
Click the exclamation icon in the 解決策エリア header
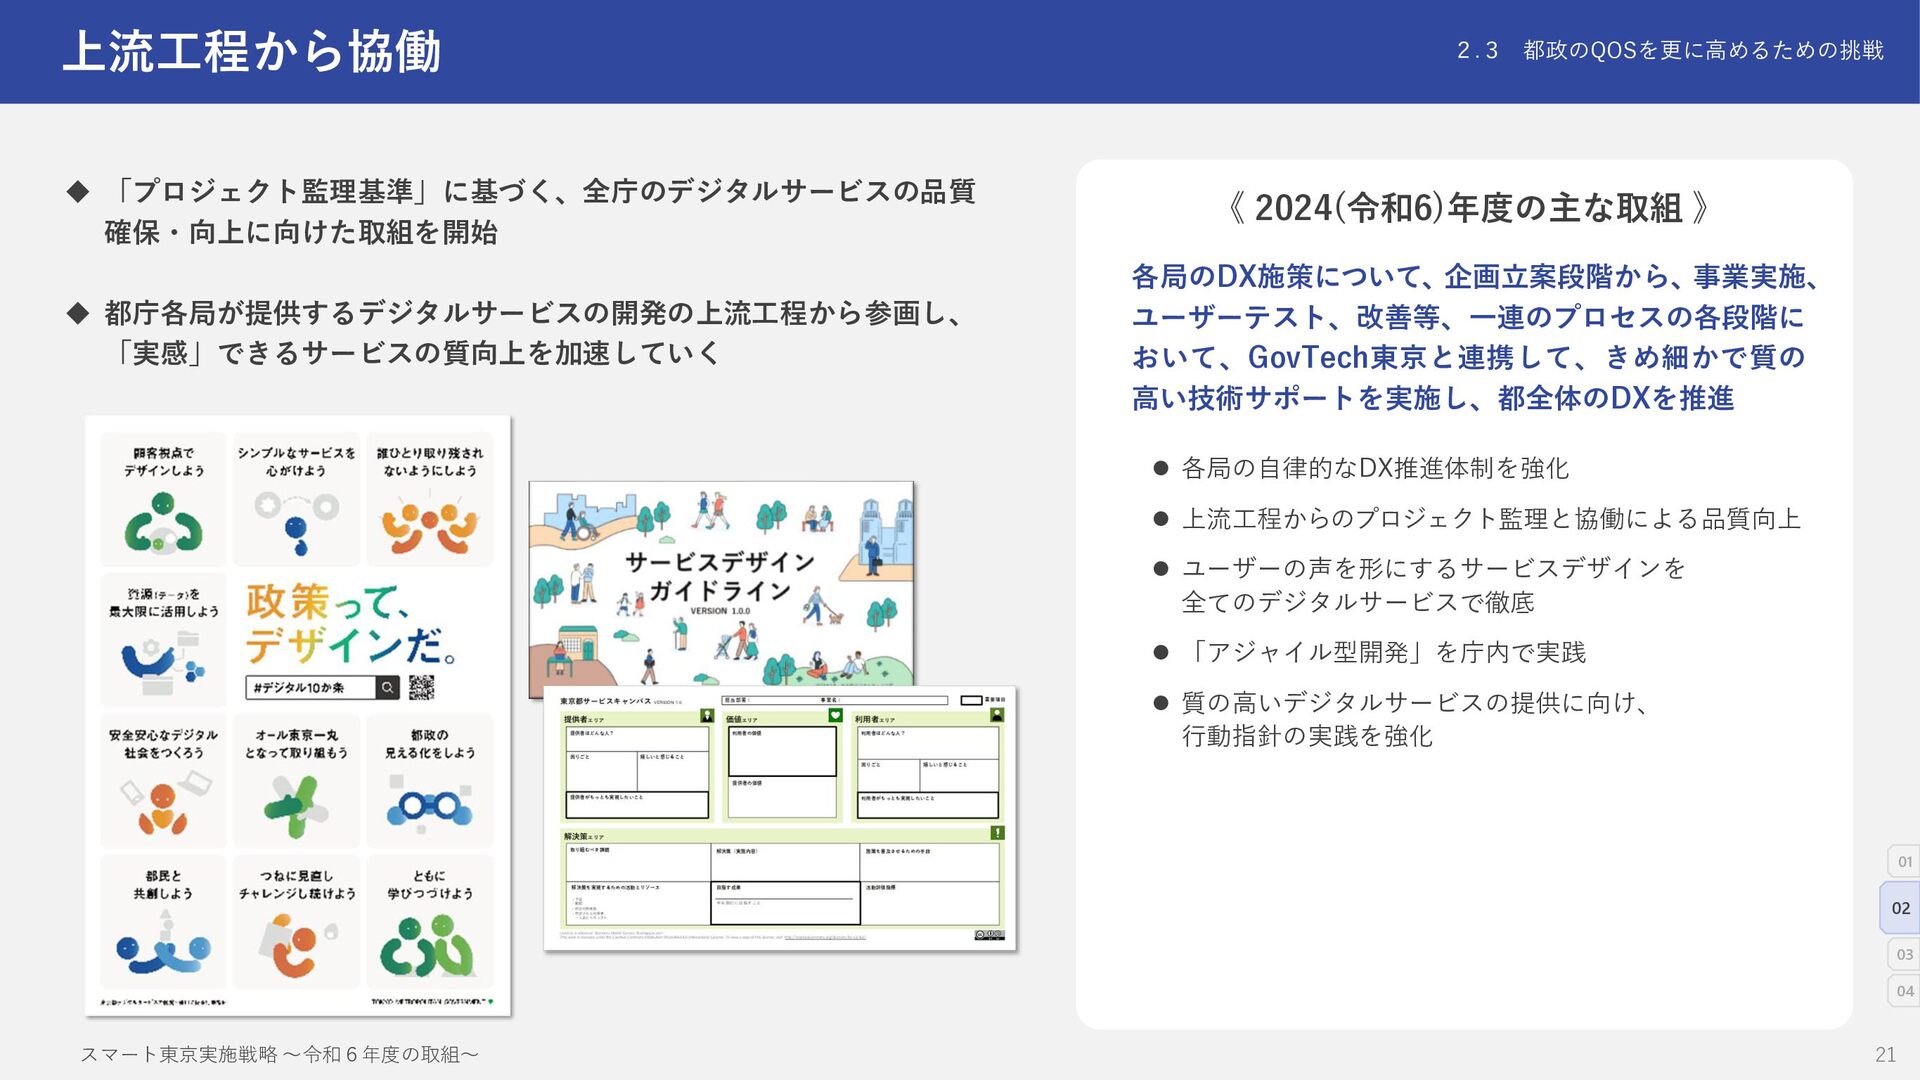(997, 832)
